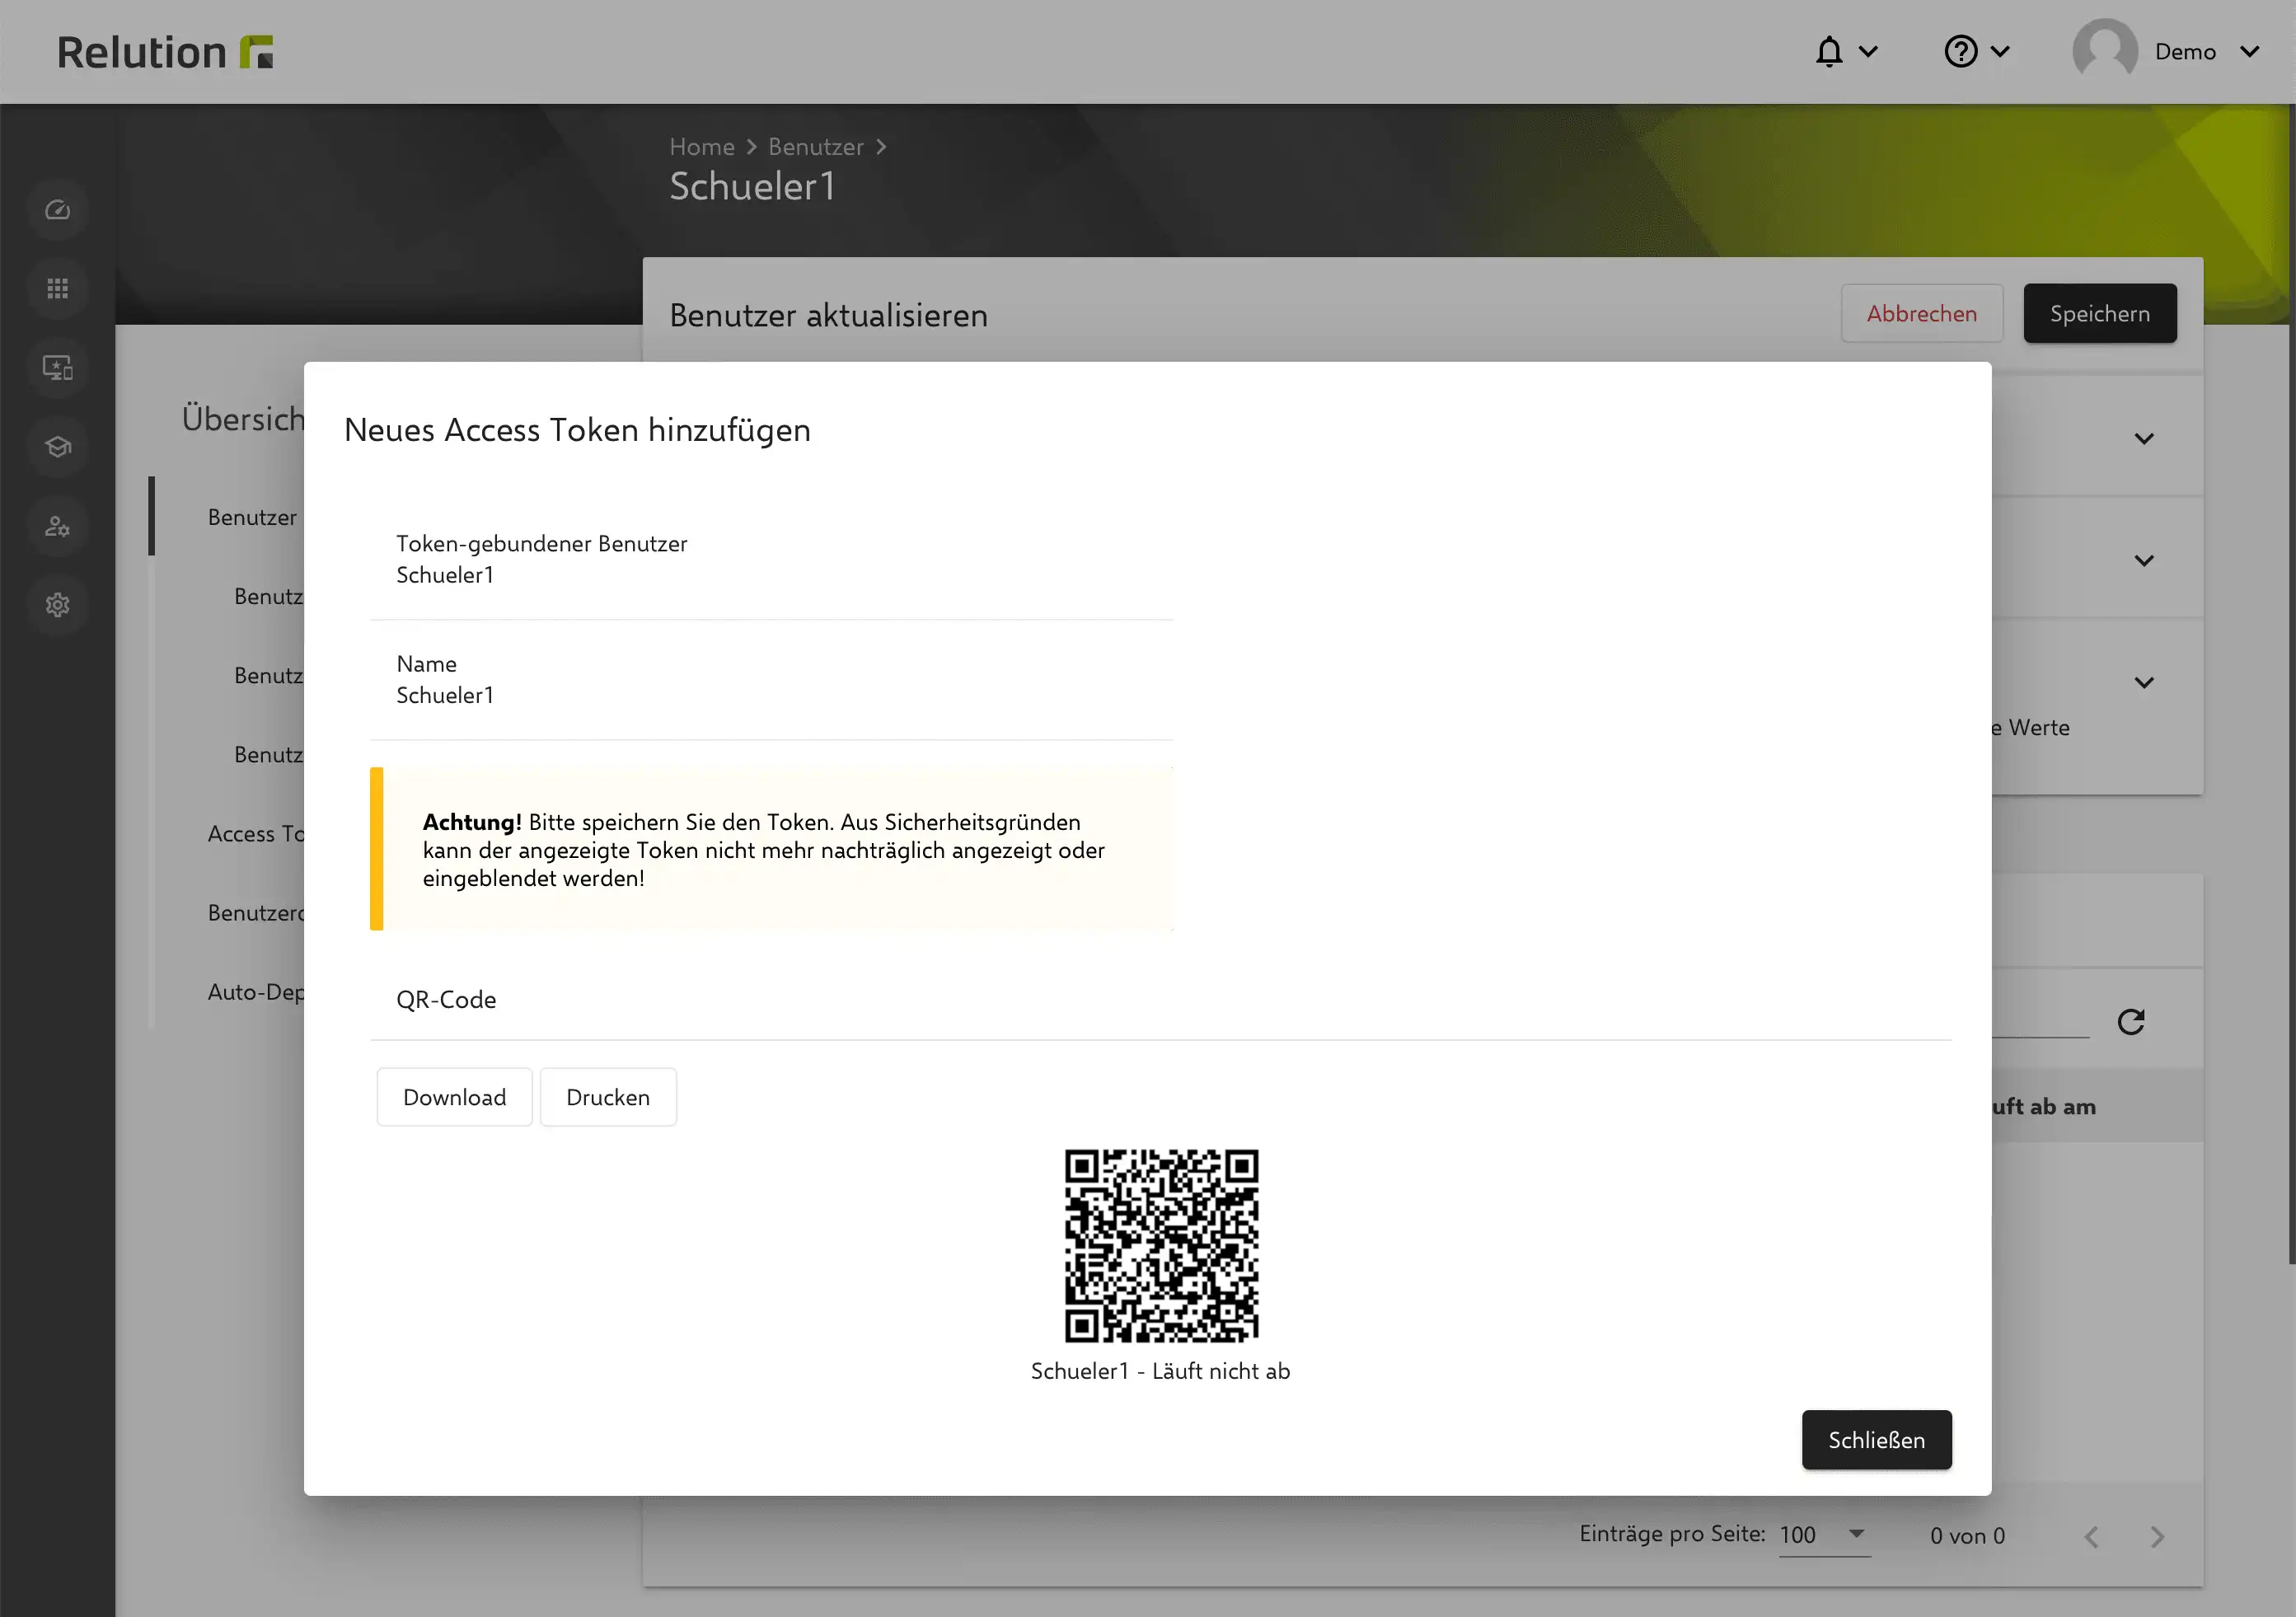Click the Schueler1 page heading

tap(752, 187)
